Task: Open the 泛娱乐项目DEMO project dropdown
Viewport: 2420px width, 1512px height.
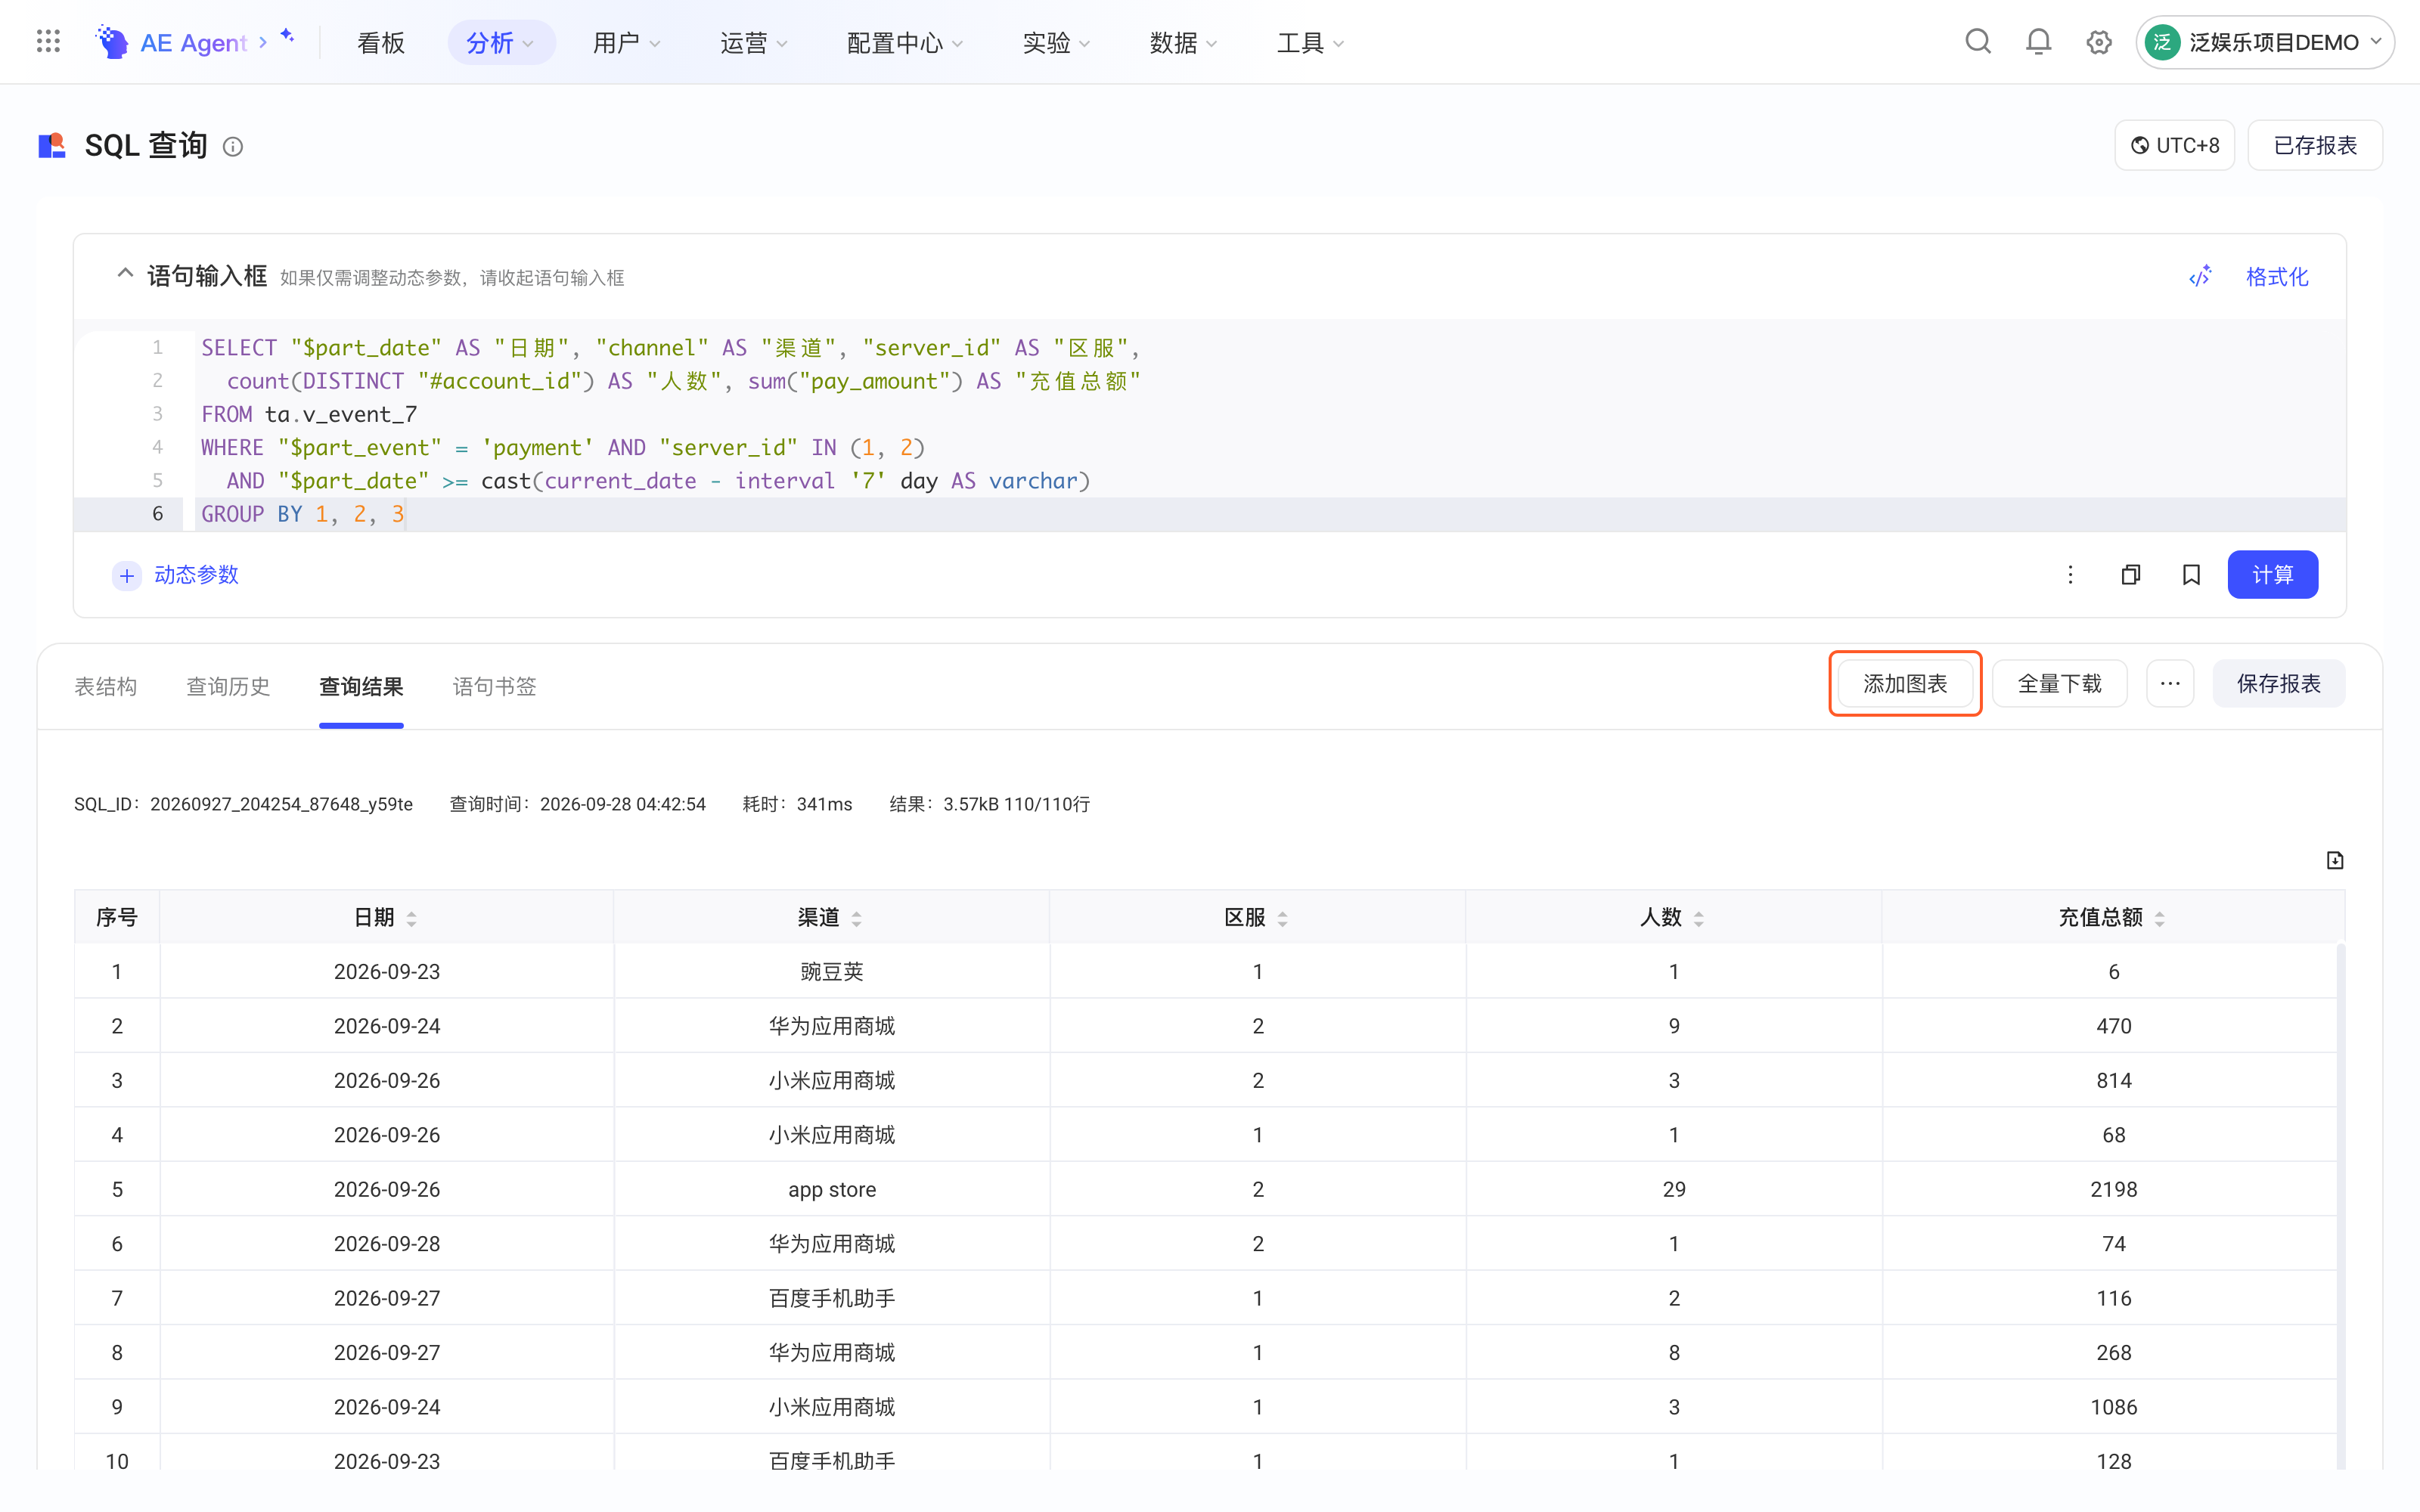Action: click(2264, 42)
